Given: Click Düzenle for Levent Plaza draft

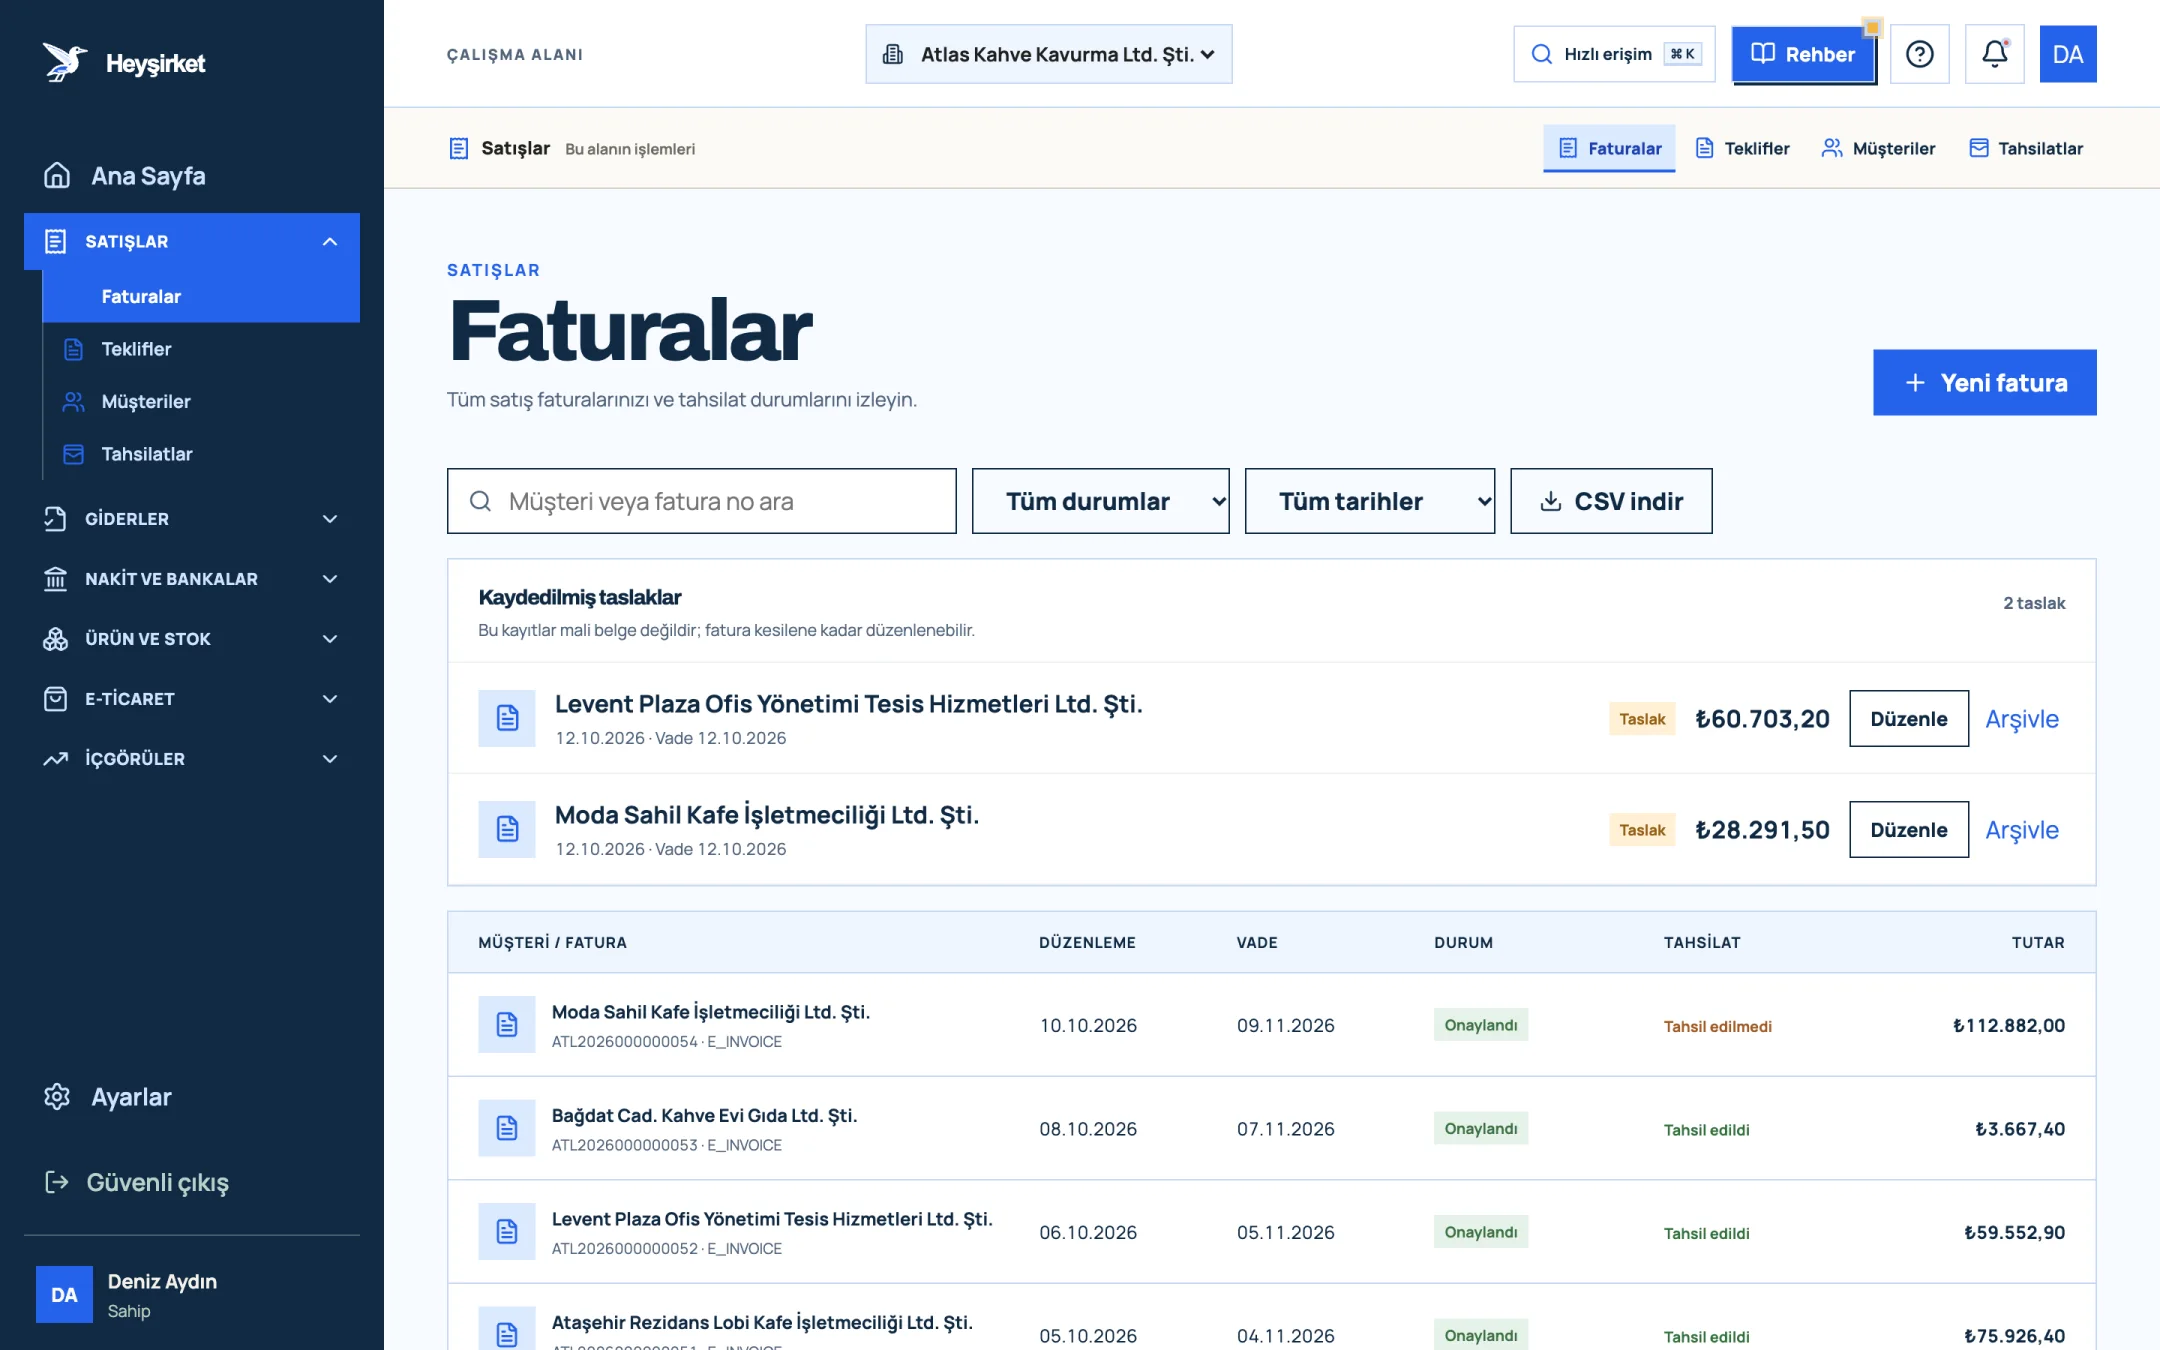Looking at the screenshot, I should click(x=1909, y=718).
